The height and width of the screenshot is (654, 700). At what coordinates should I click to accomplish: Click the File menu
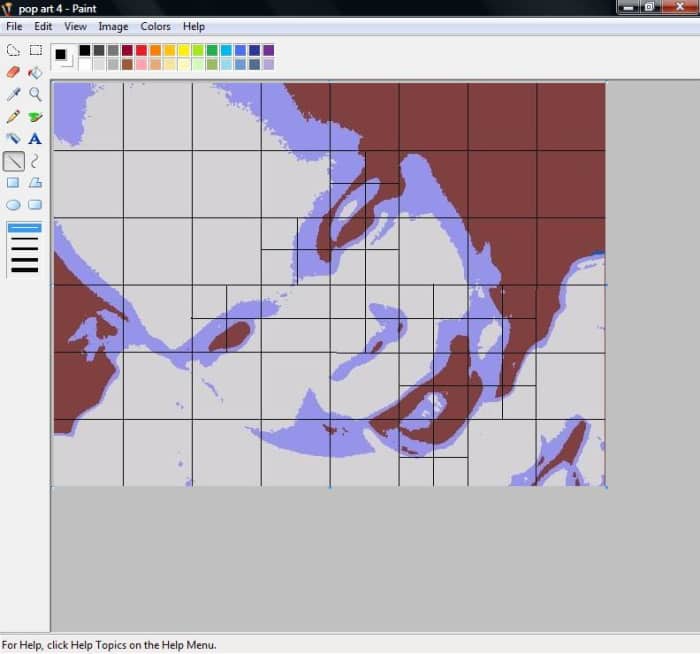coord(14,27)
